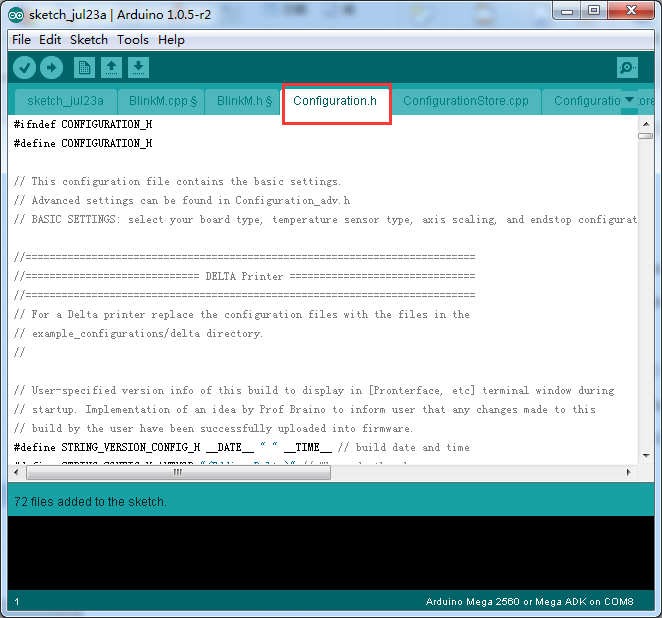Click '72 files added to the sketch' status
Viewport: 662px width, 618px height.
point(90,501)
